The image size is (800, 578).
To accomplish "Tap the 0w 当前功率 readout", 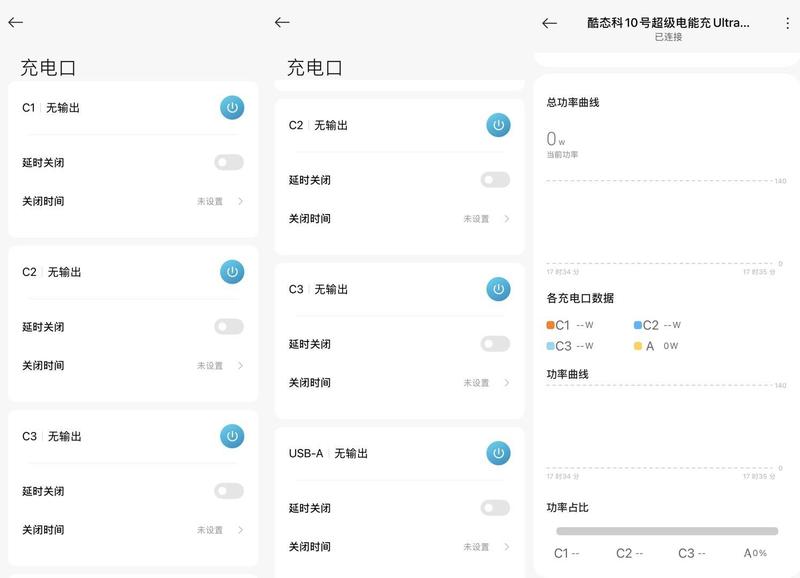I will coord(562,144).
